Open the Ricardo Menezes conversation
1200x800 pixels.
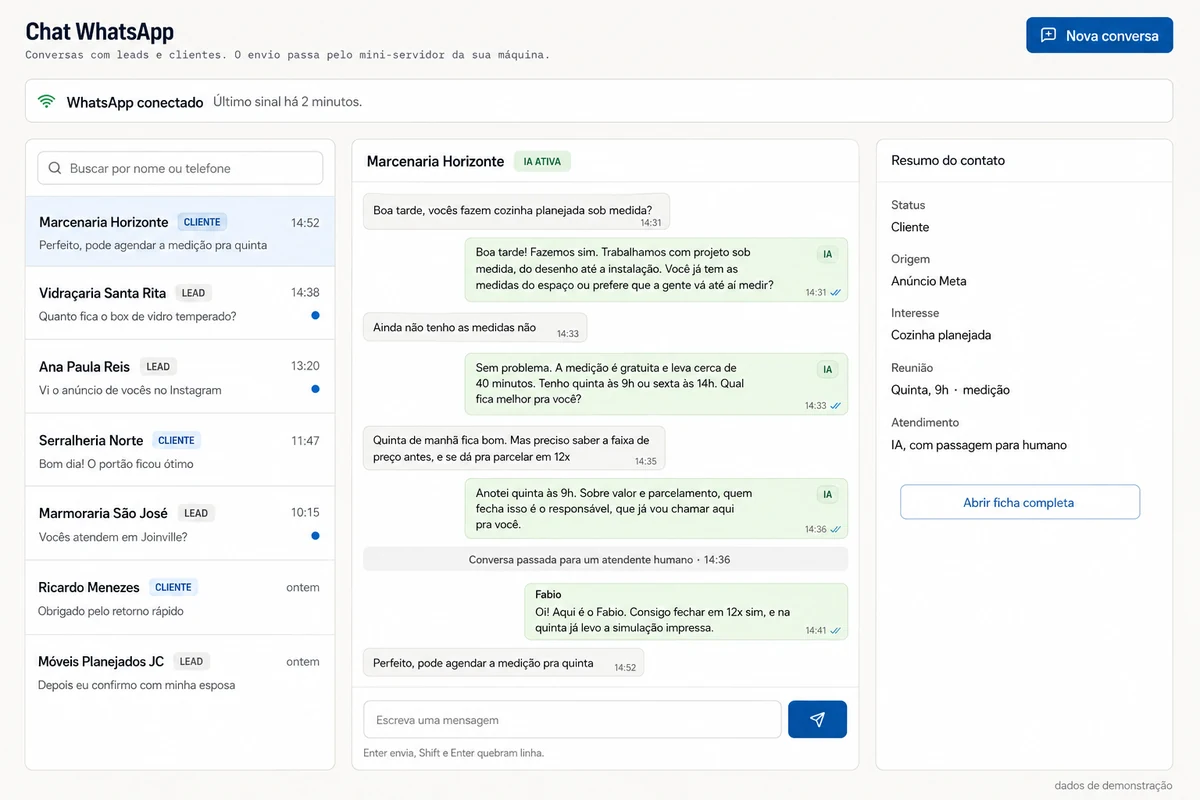click(180, 598)
